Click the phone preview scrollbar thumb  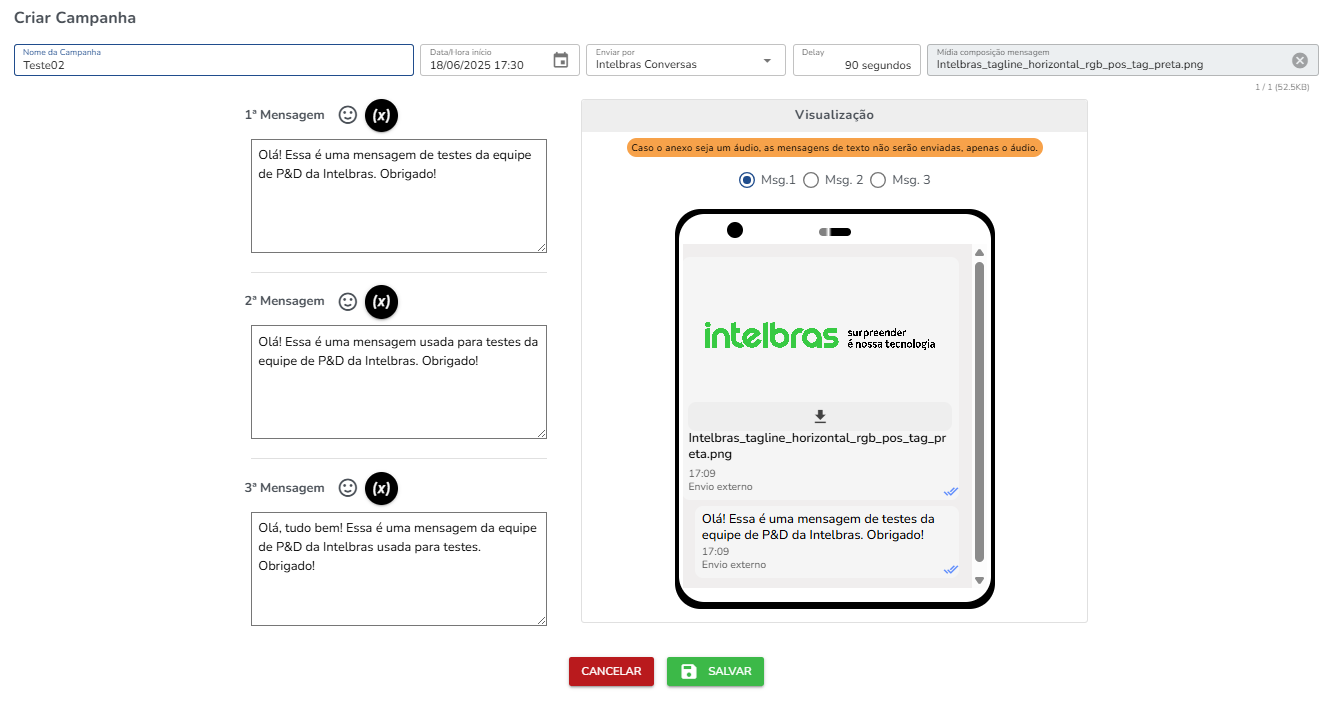coord(980,412)
